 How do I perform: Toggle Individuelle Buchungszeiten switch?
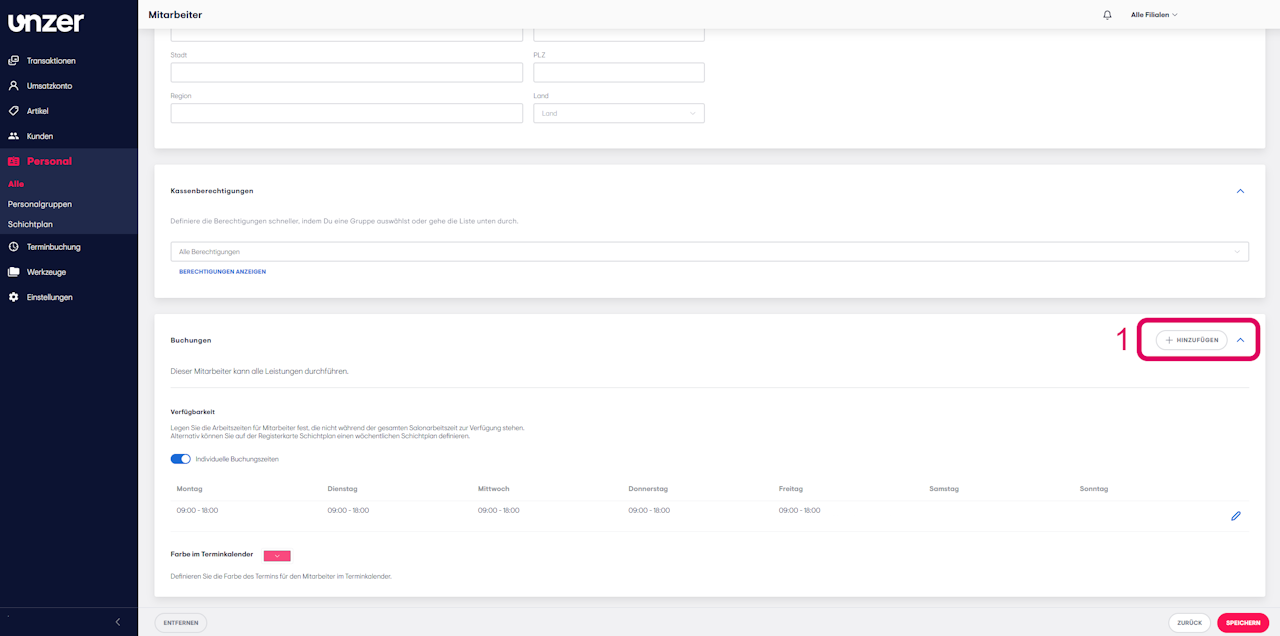pyautogui.click(x=181, y=459)
